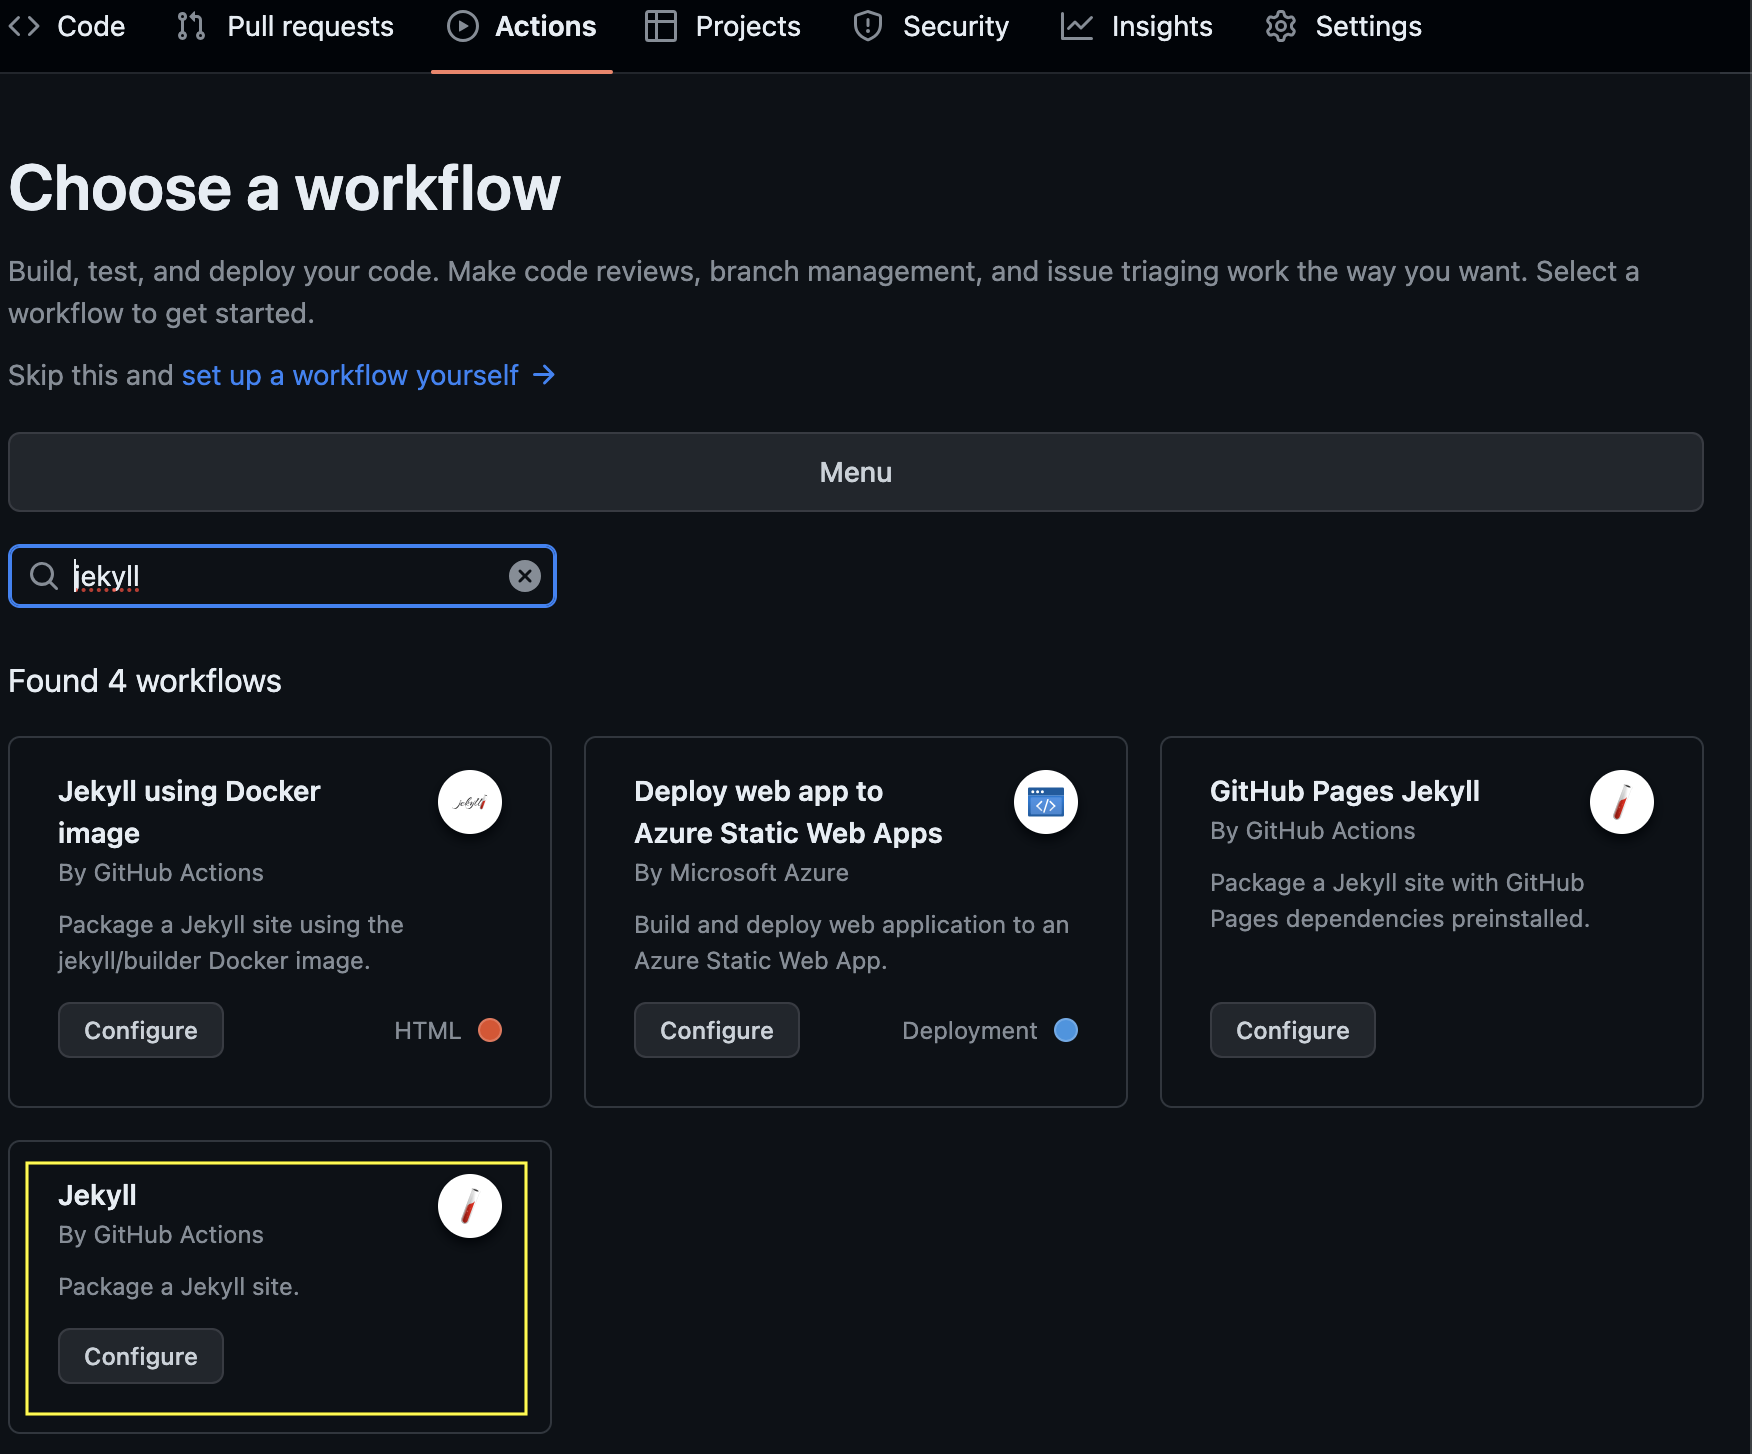Click the Insights graph icon

pos(1077,27)
